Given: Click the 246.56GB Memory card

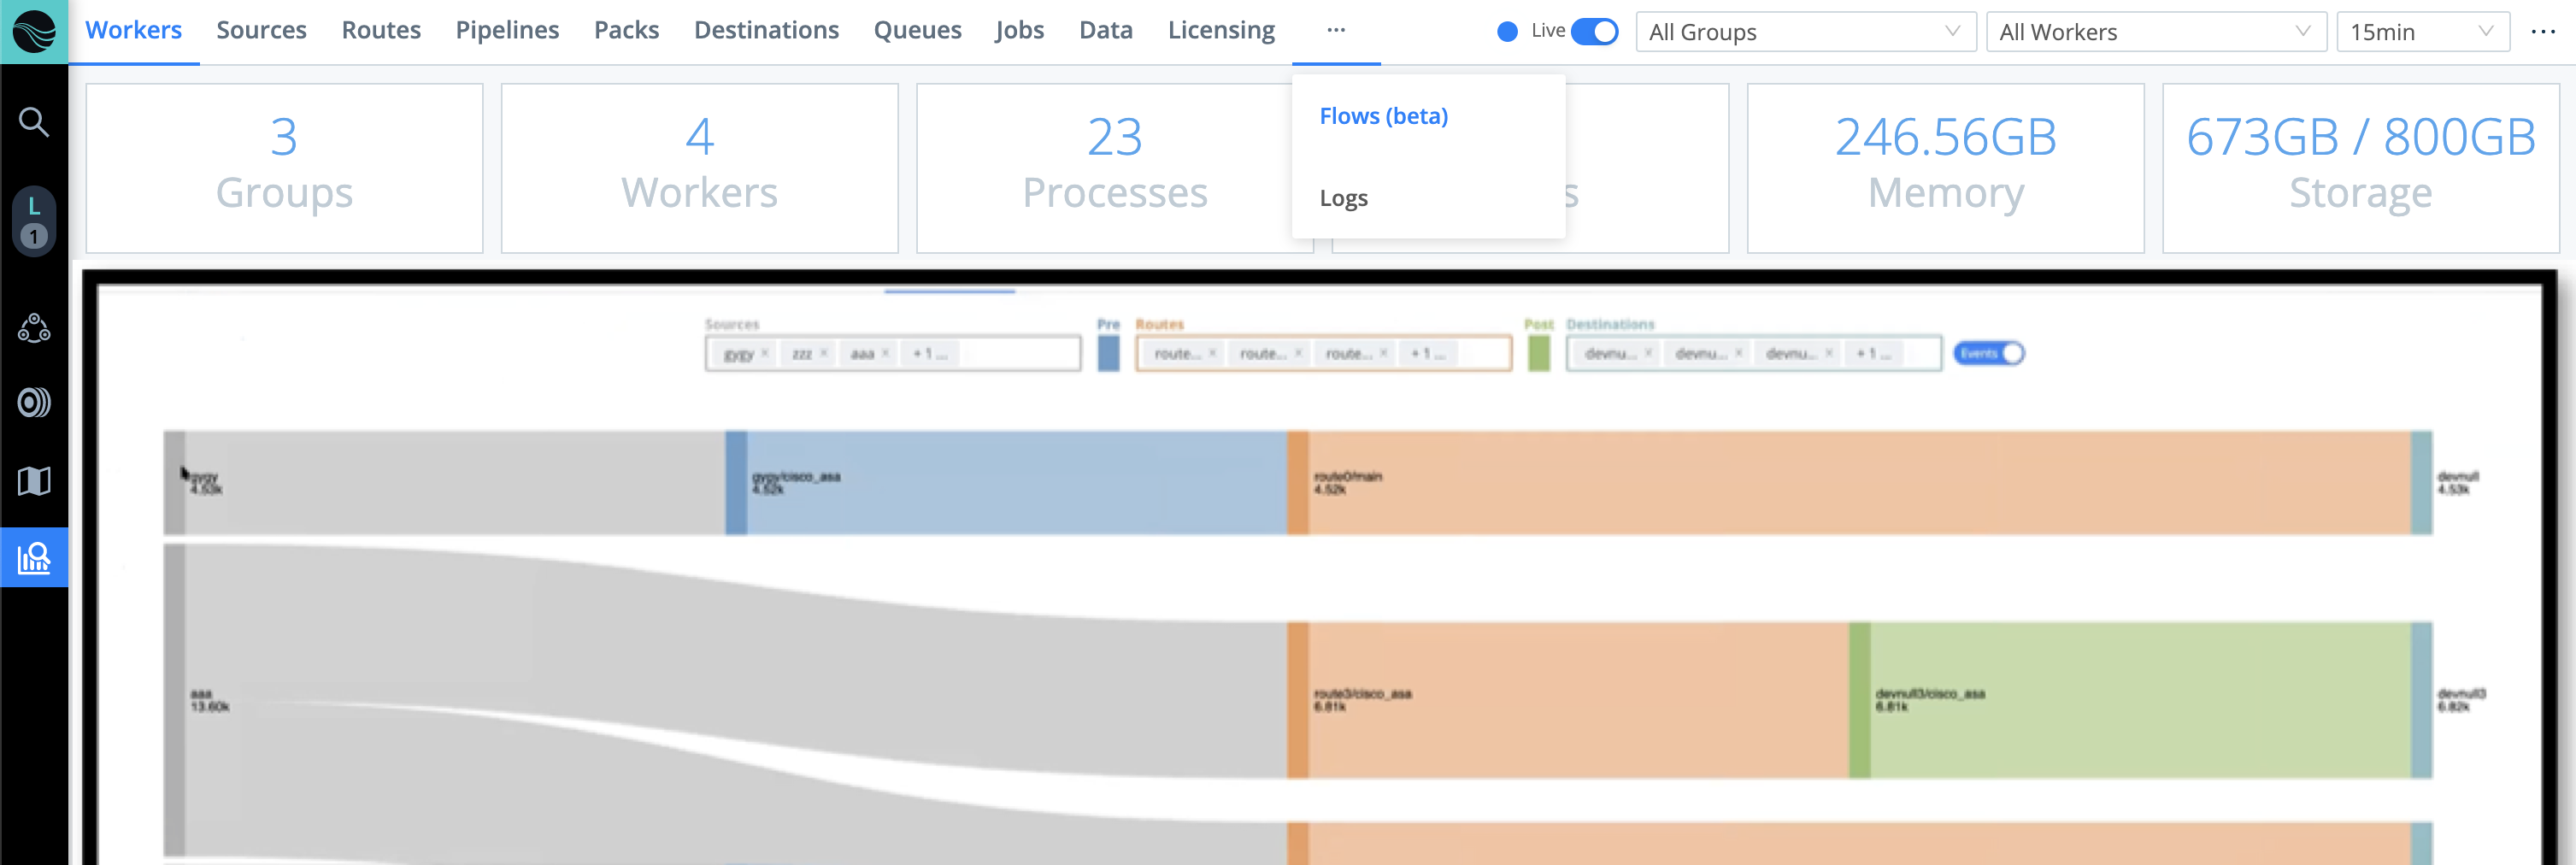Looking at the screenshot, I should pos(1945,167).
